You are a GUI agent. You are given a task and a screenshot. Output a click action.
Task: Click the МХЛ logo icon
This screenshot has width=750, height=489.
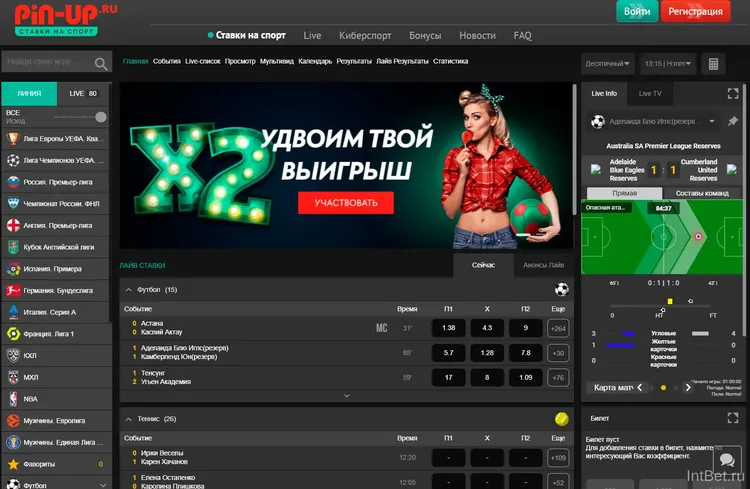tap(13, 377)
